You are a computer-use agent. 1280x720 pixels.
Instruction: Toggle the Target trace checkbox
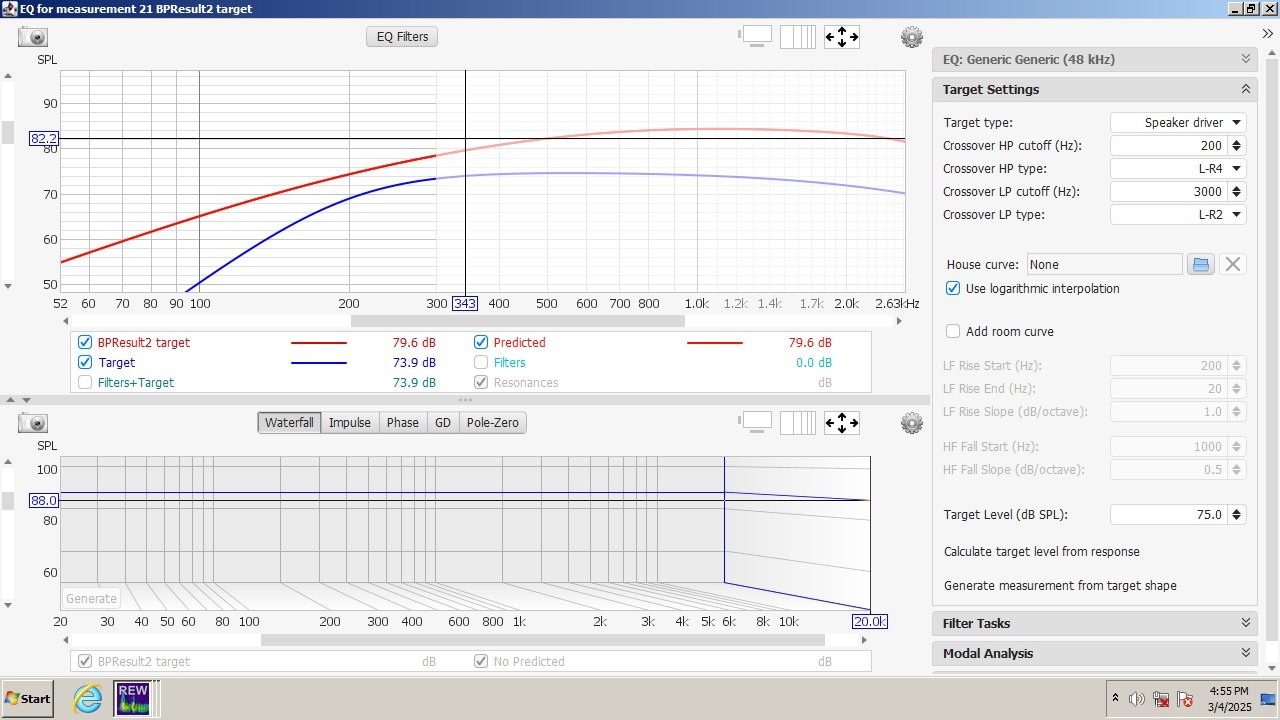pyautogui.click(x=85, y=362)
